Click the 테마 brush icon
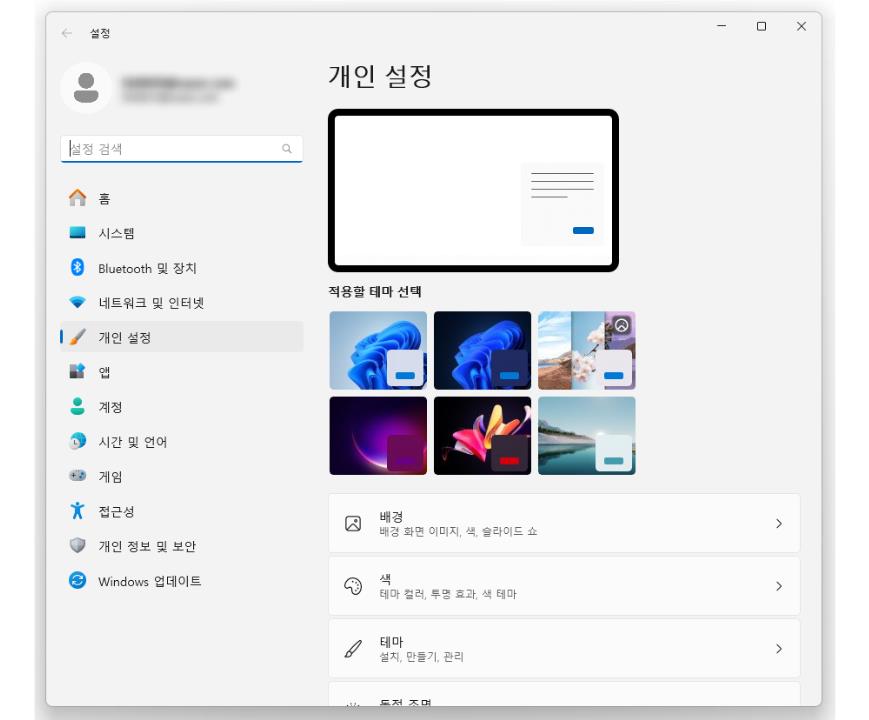 [353, 648]
